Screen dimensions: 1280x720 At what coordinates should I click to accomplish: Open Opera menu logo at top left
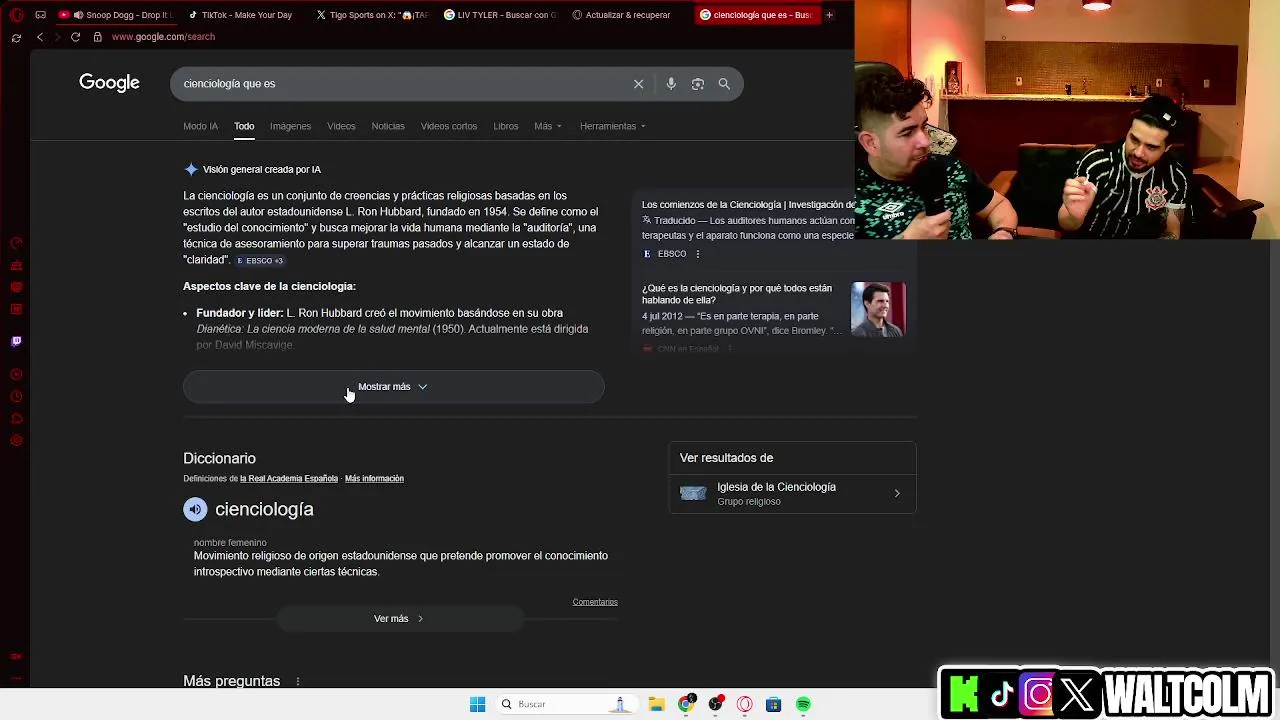(16, 15)
